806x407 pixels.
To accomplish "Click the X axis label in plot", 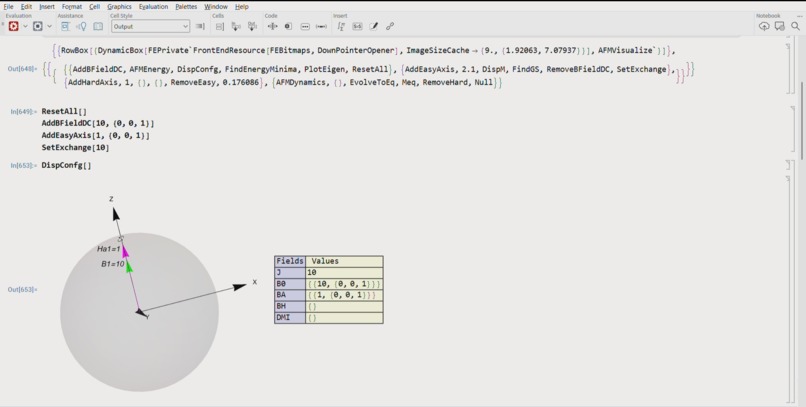I will (x=254, y=282).
